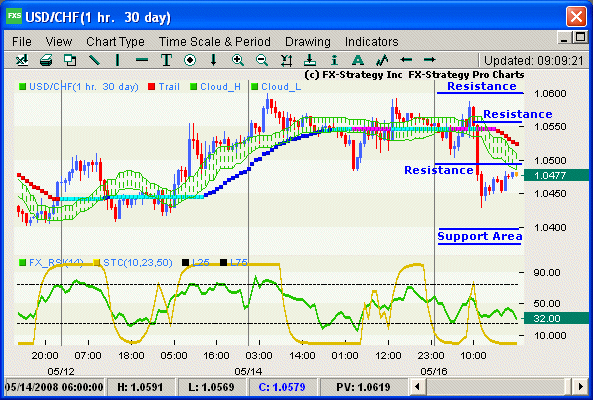Click the 1.0600 price axis label
593x400 pixels.
(x=550, y=93)
